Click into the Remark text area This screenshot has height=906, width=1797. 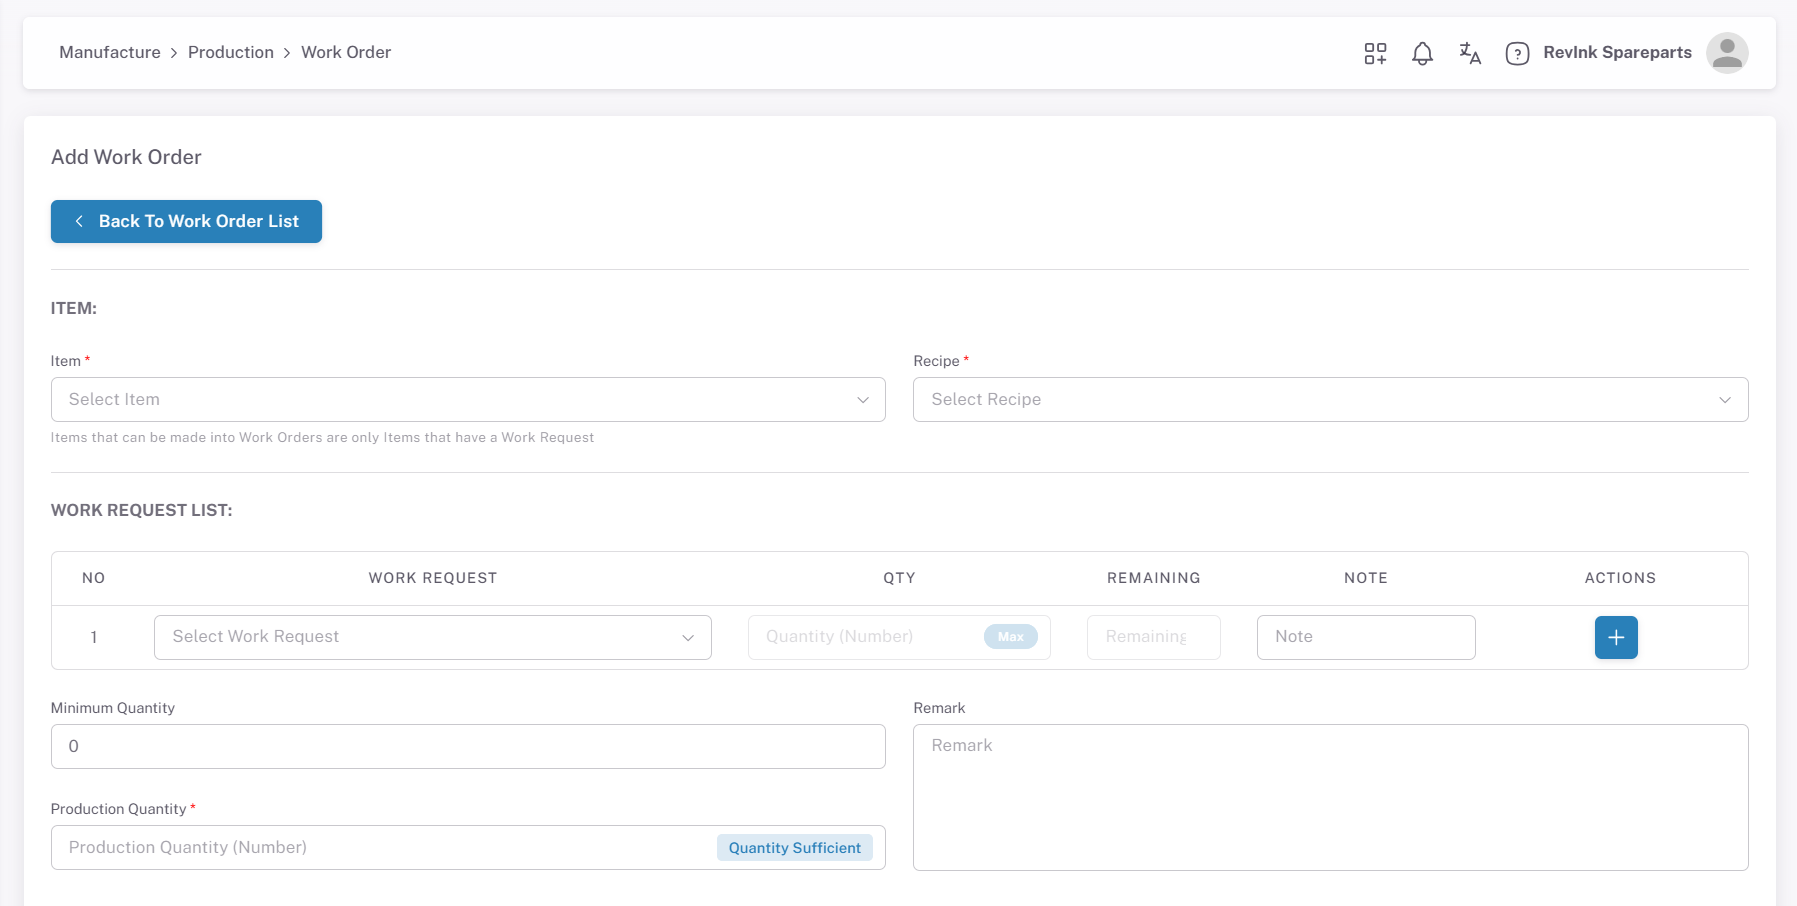click(1330, 797)
